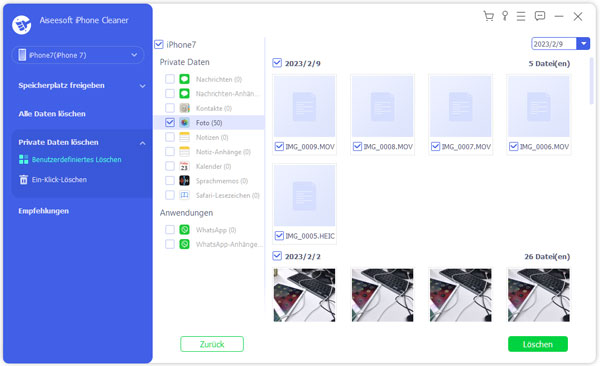Click the Foto photos icon
Viewport: 600px width, 366px height.
[184, 123]
